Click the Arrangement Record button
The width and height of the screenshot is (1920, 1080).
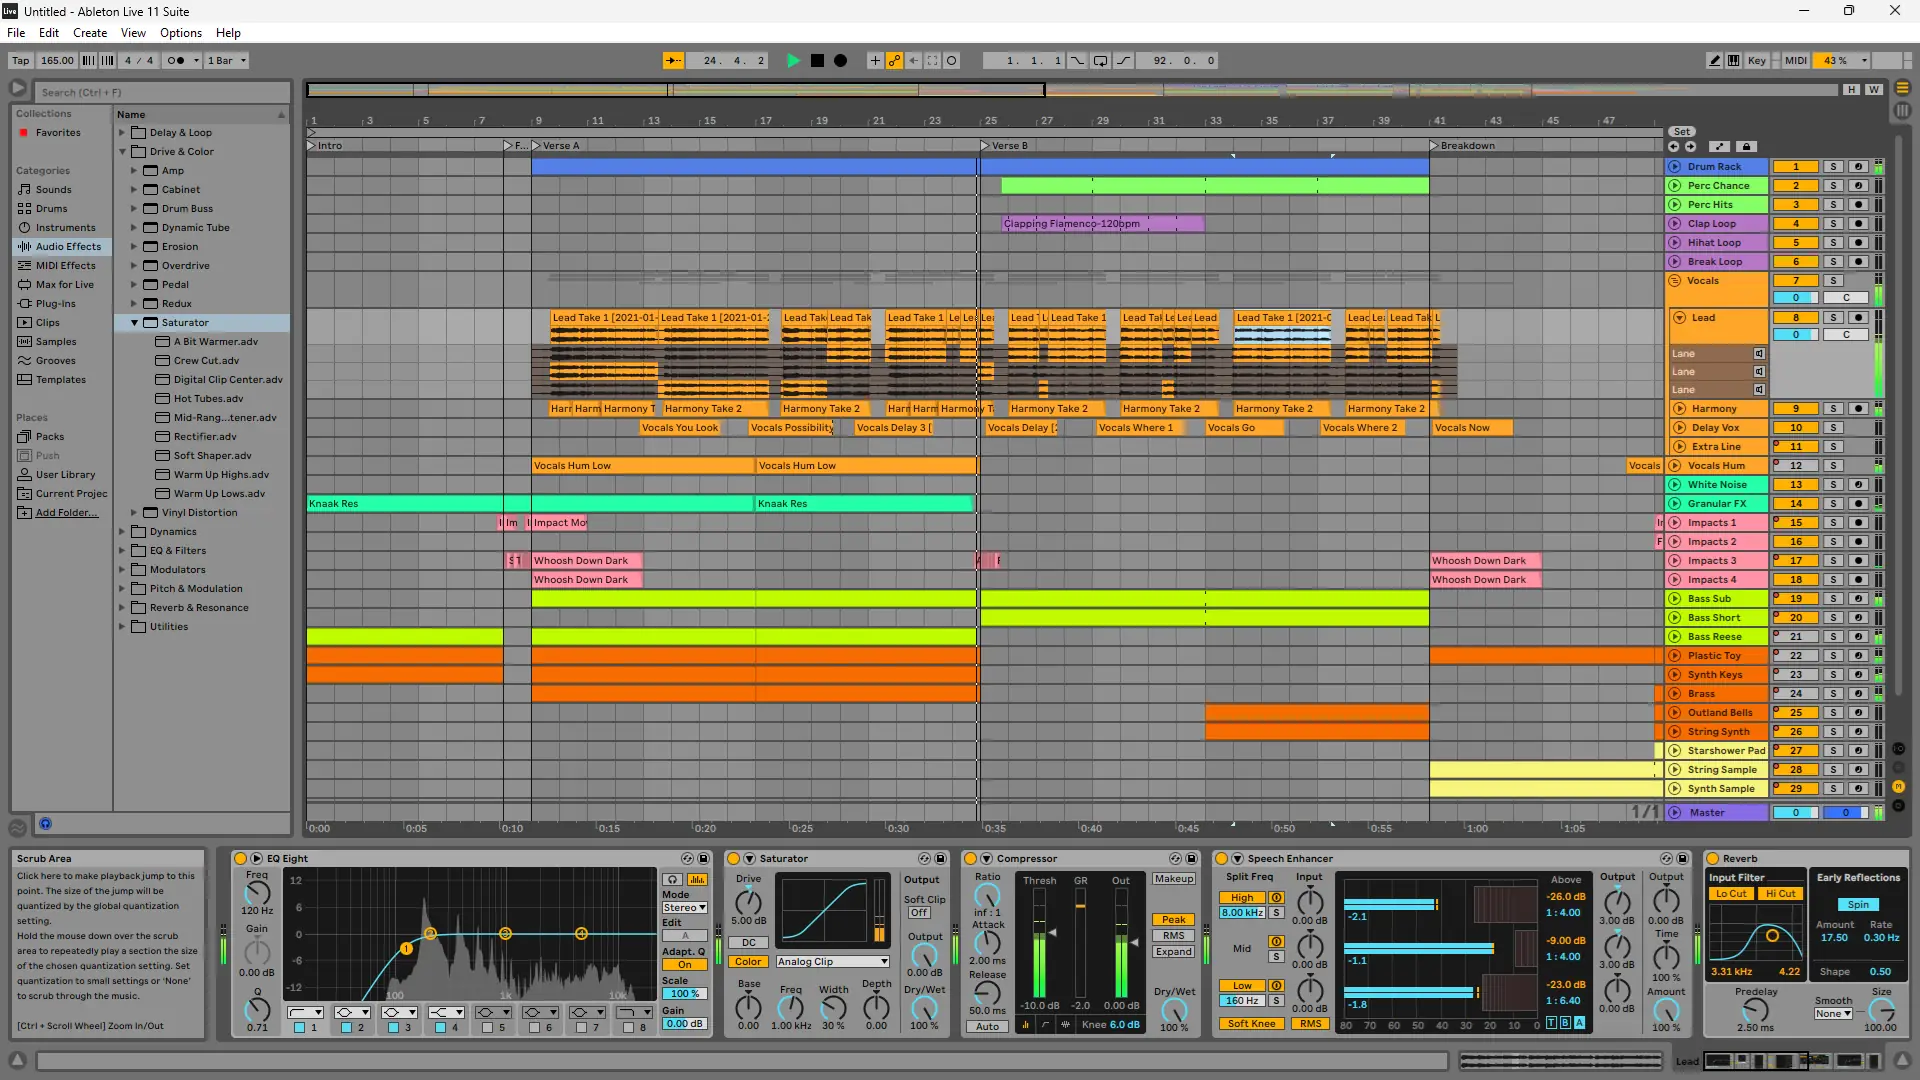(x=841, y=61)
